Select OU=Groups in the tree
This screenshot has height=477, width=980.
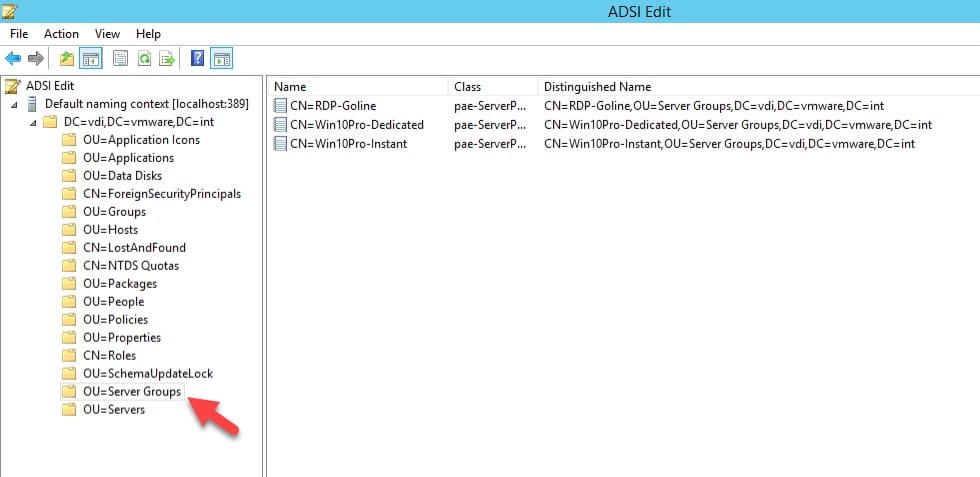point(114,212)
